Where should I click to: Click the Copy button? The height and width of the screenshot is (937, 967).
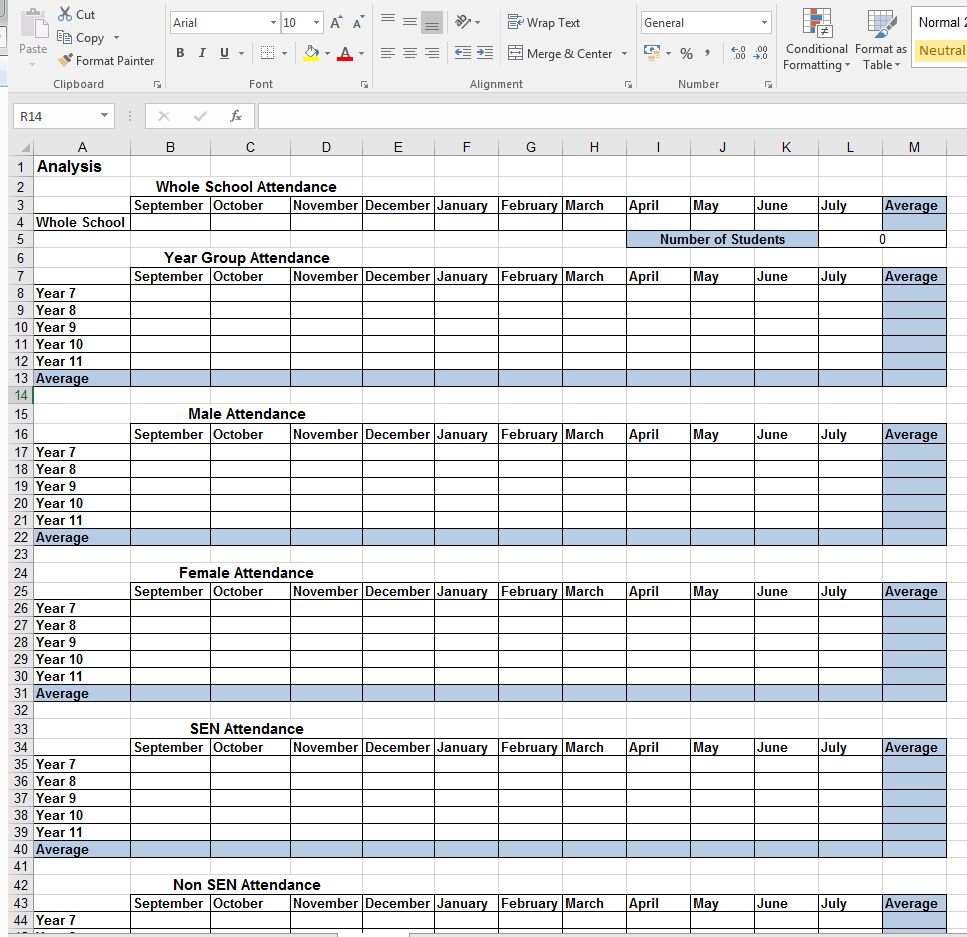point(81,38)
